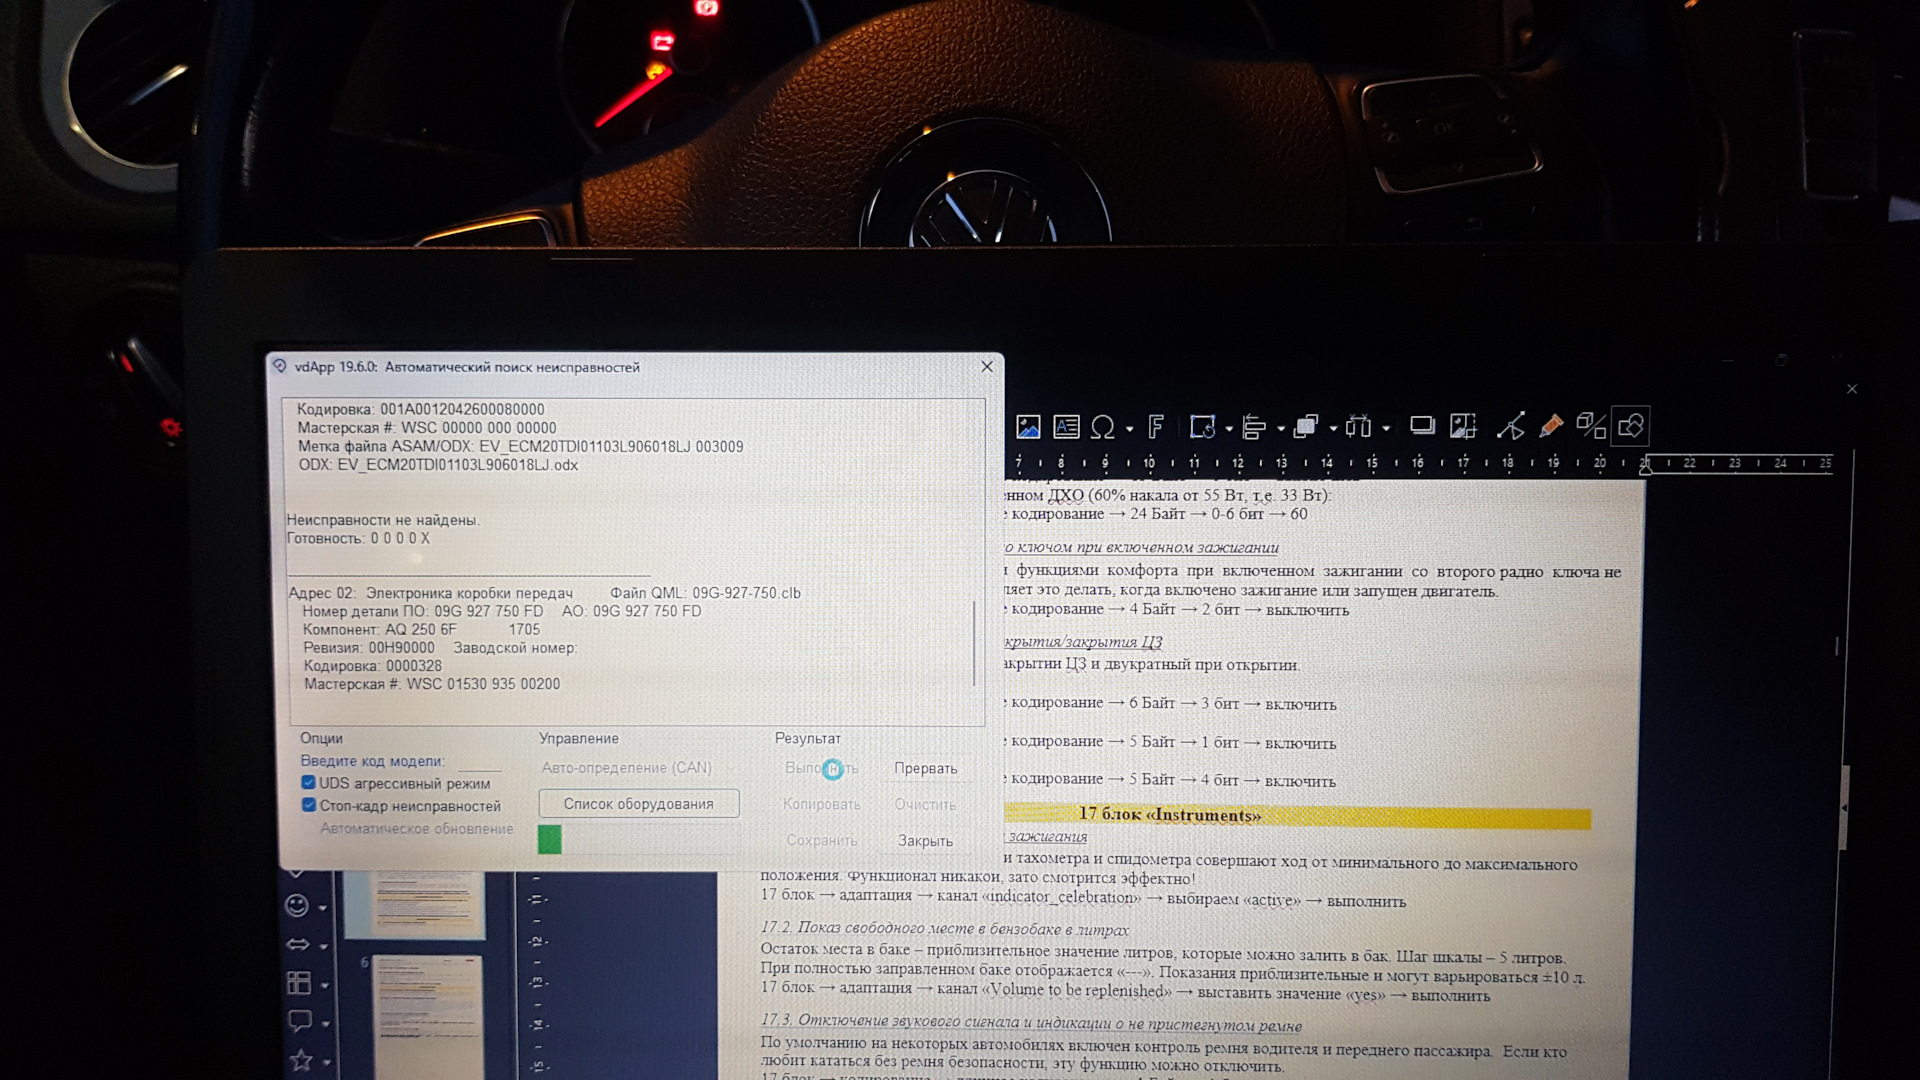Viewport: 1920px width, 1080px height.
Task: Expand the block arrows dropdown
Action: [x=323, y=946]
